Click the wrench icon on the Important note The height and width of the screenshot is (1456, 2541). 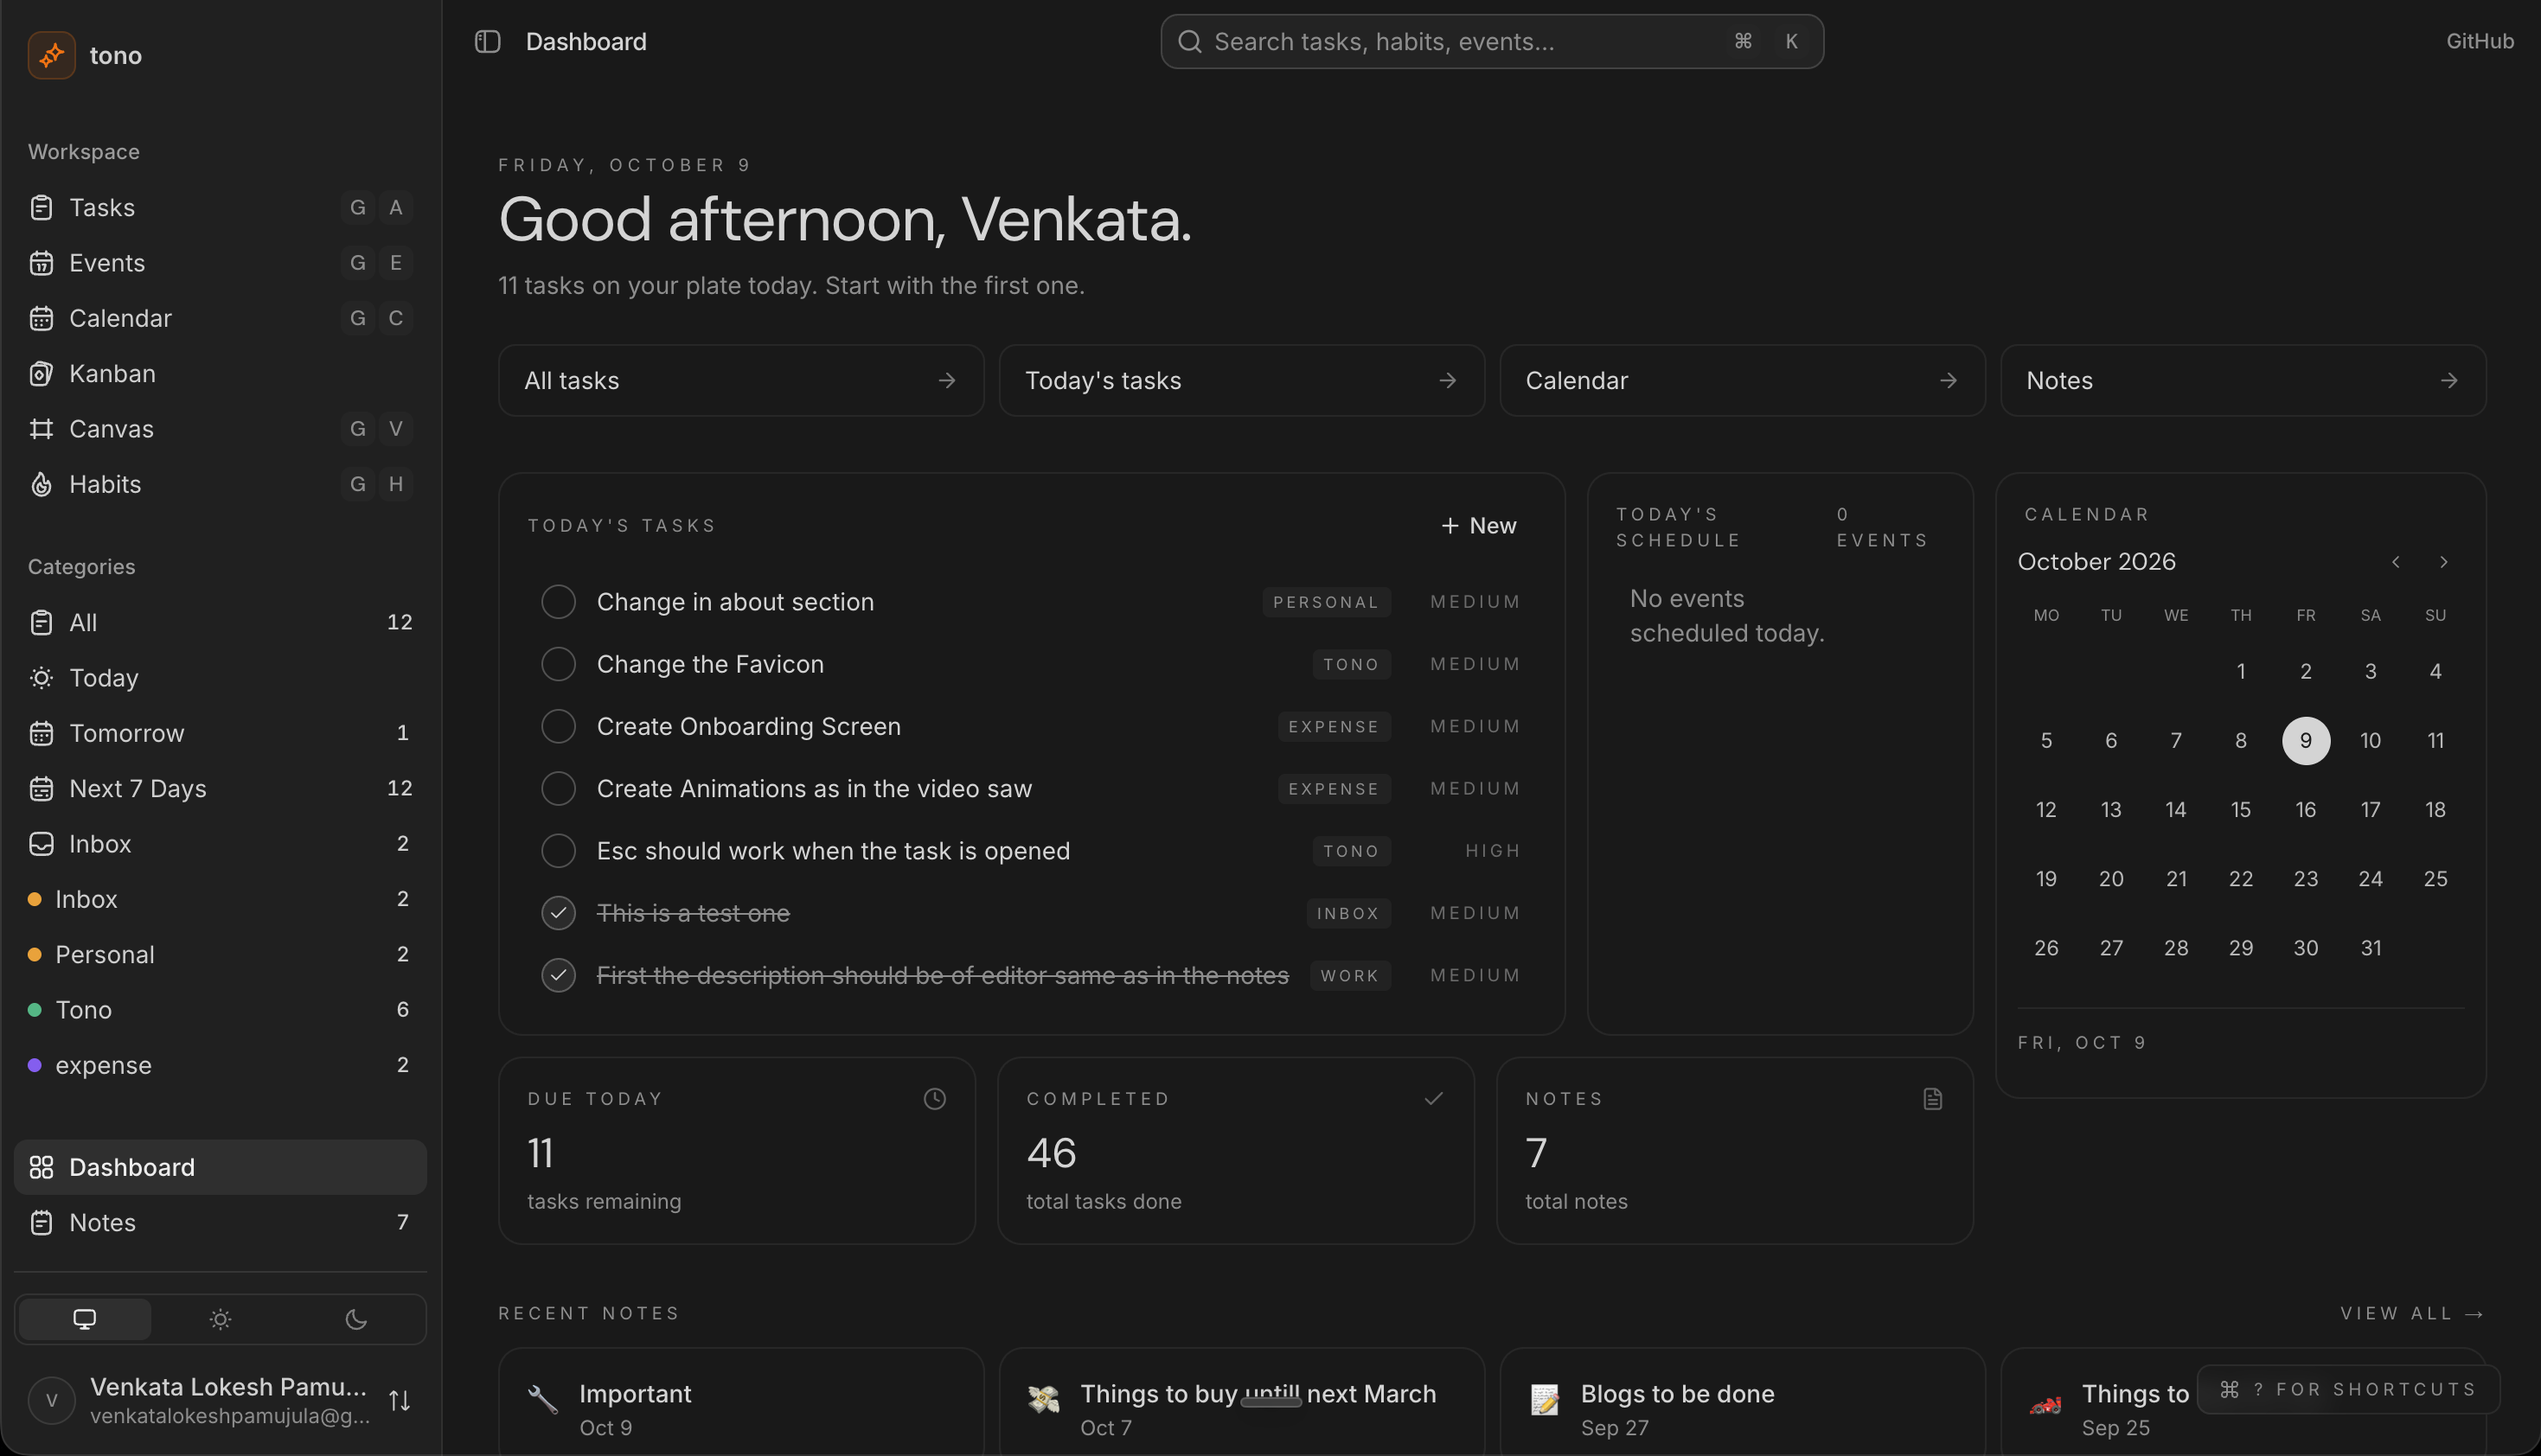tap(542, 1399)
